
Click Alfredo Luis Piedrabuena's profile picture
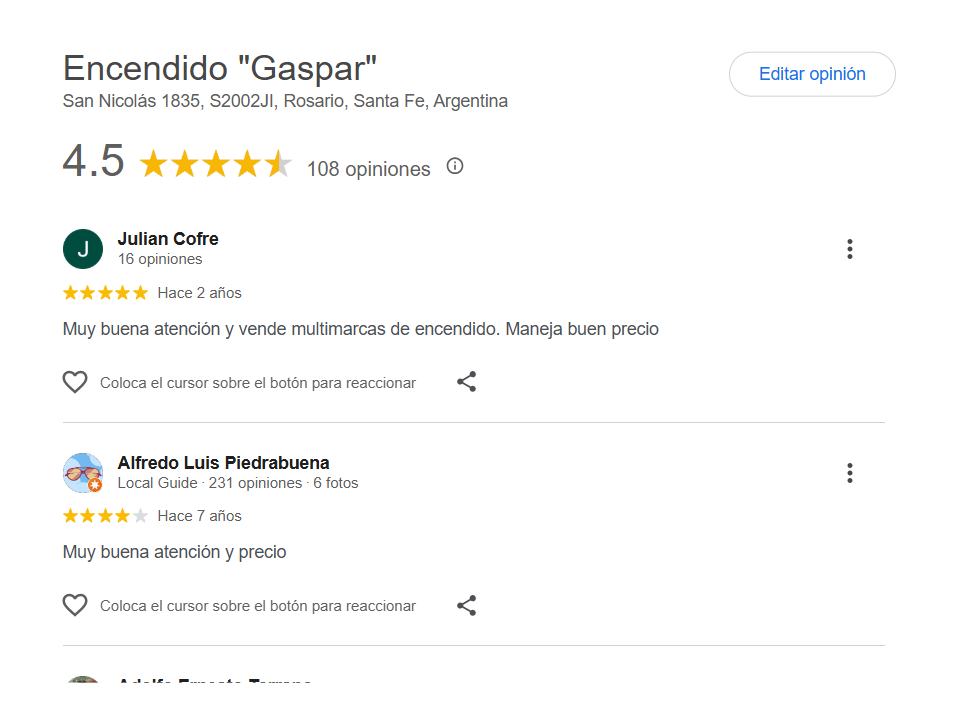pos(83,472)
